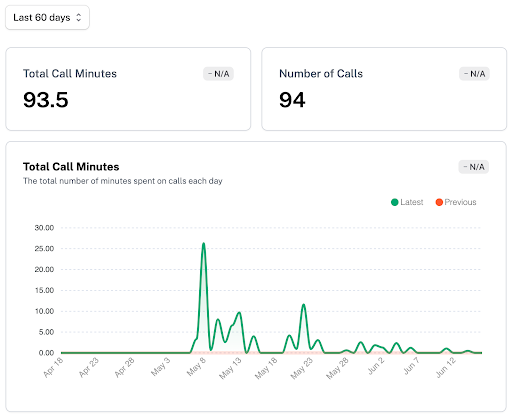Click the Jun 7 x-axis label

pyautogui.click(x=411, y=366)
